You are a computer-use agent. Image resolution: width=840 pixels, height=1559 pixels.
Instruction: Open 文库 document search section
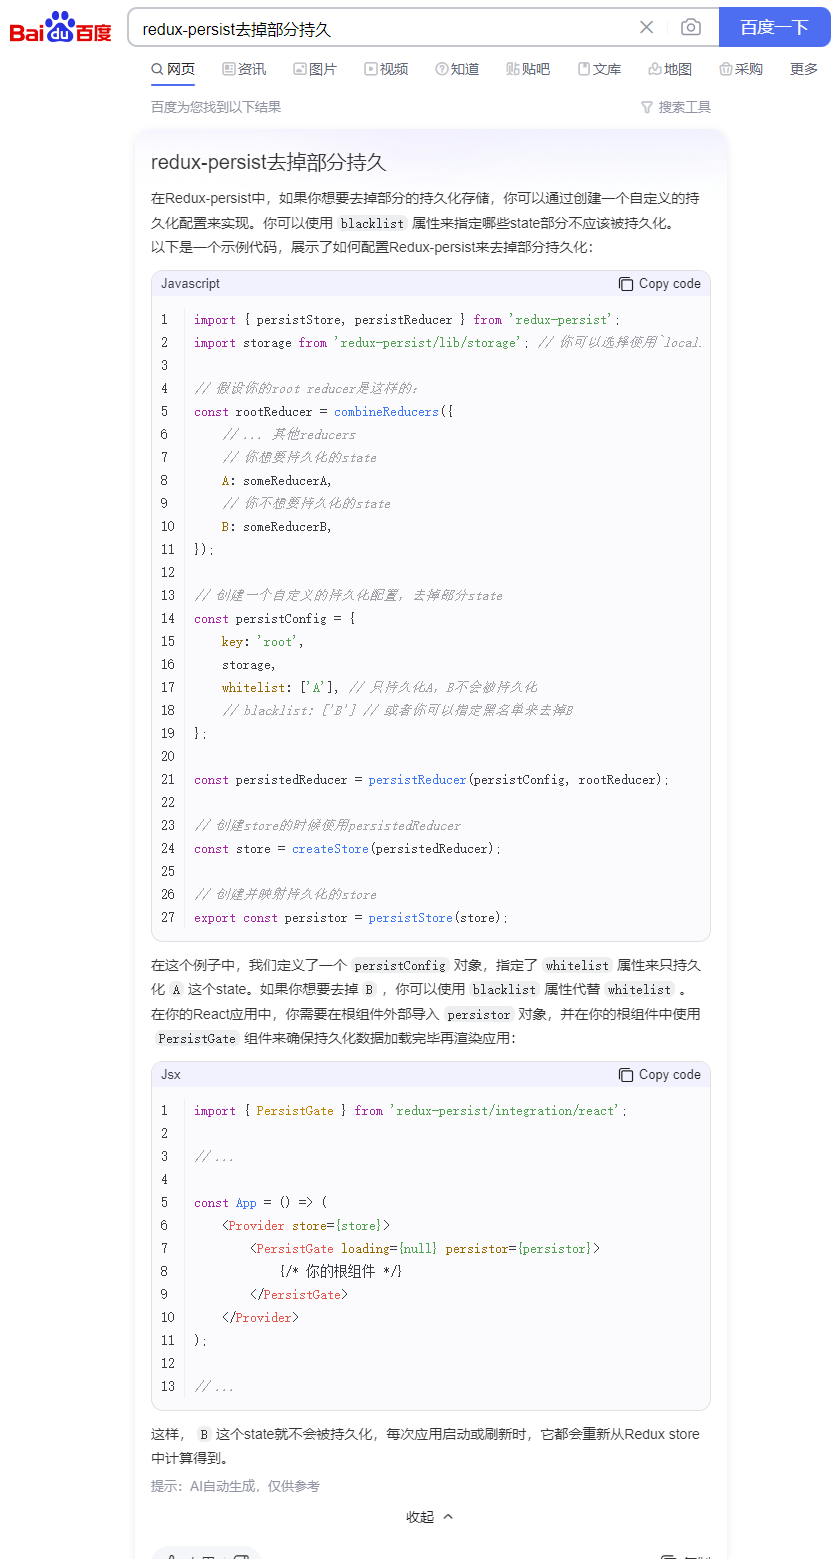[598, 69]
